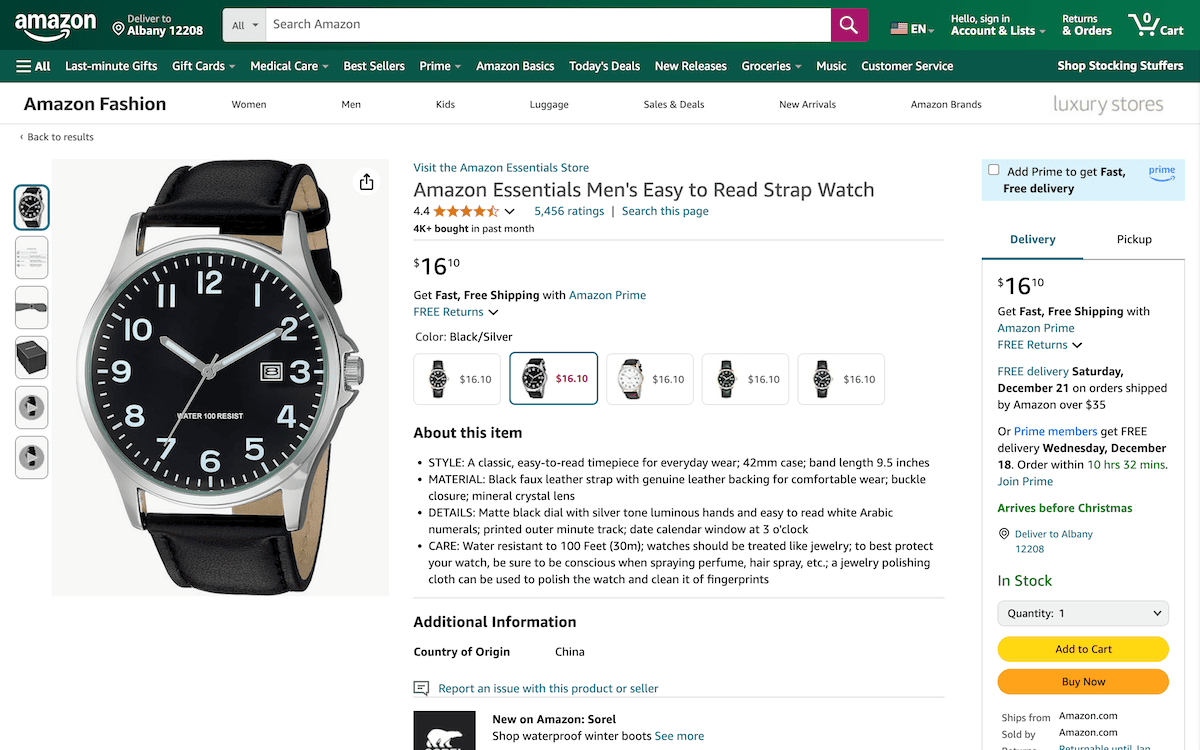Open the shopping Cart
The width and height of the screenshot is (1200, 750).
[x=1155, y=23]
